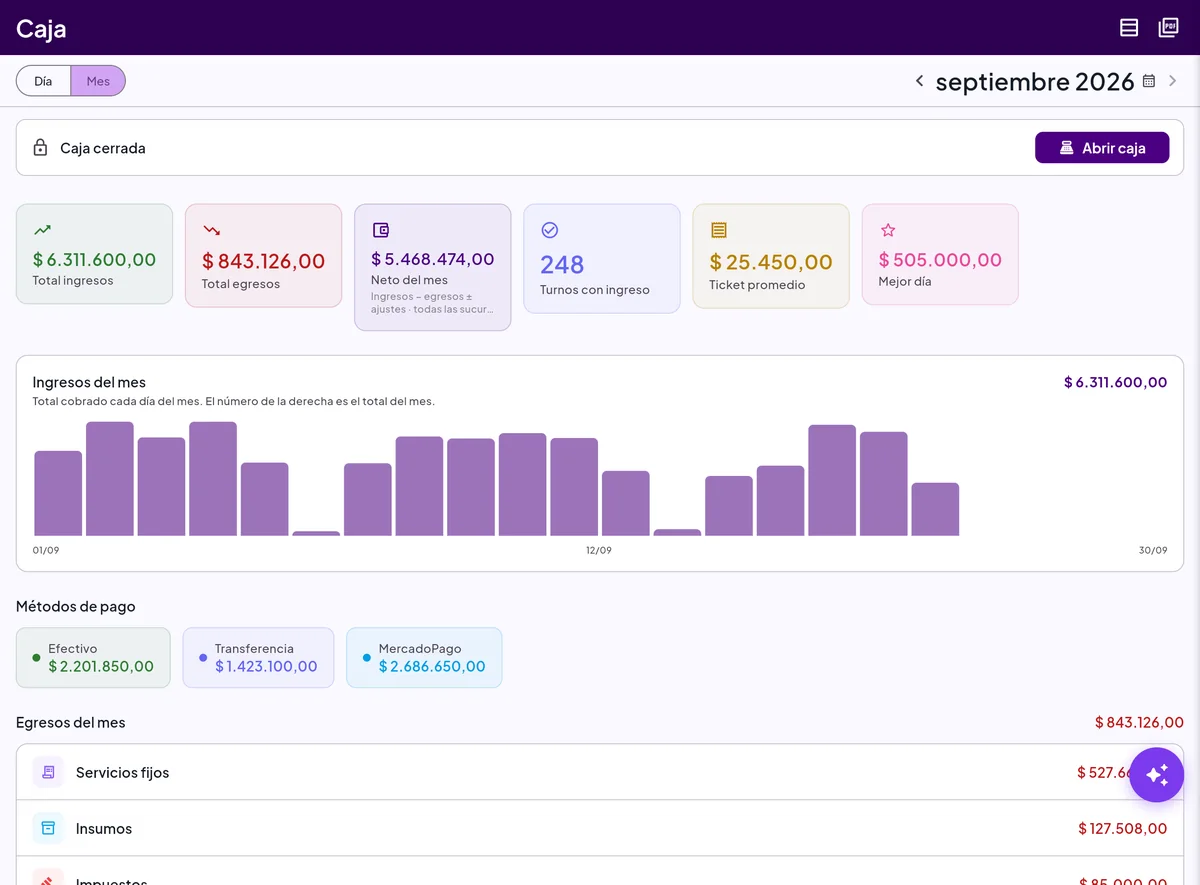
Task: Open the Turnos con ingreso card
Action: [x=601, y=259]
